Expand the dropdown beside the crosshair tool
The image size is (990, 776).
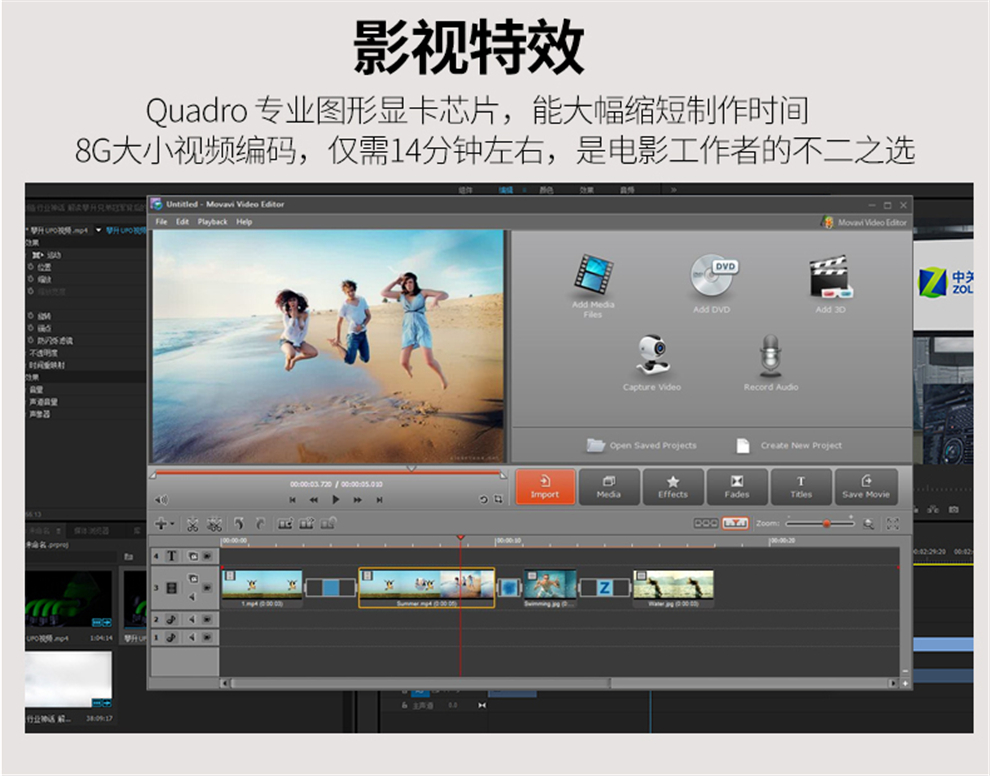click(x=172, y=523)
